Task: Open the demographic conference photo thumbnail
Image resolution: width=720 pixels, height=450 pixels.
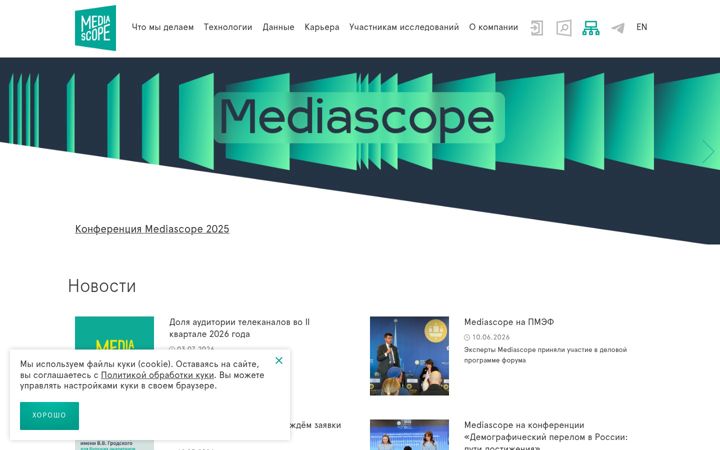Action: point(409,434)
